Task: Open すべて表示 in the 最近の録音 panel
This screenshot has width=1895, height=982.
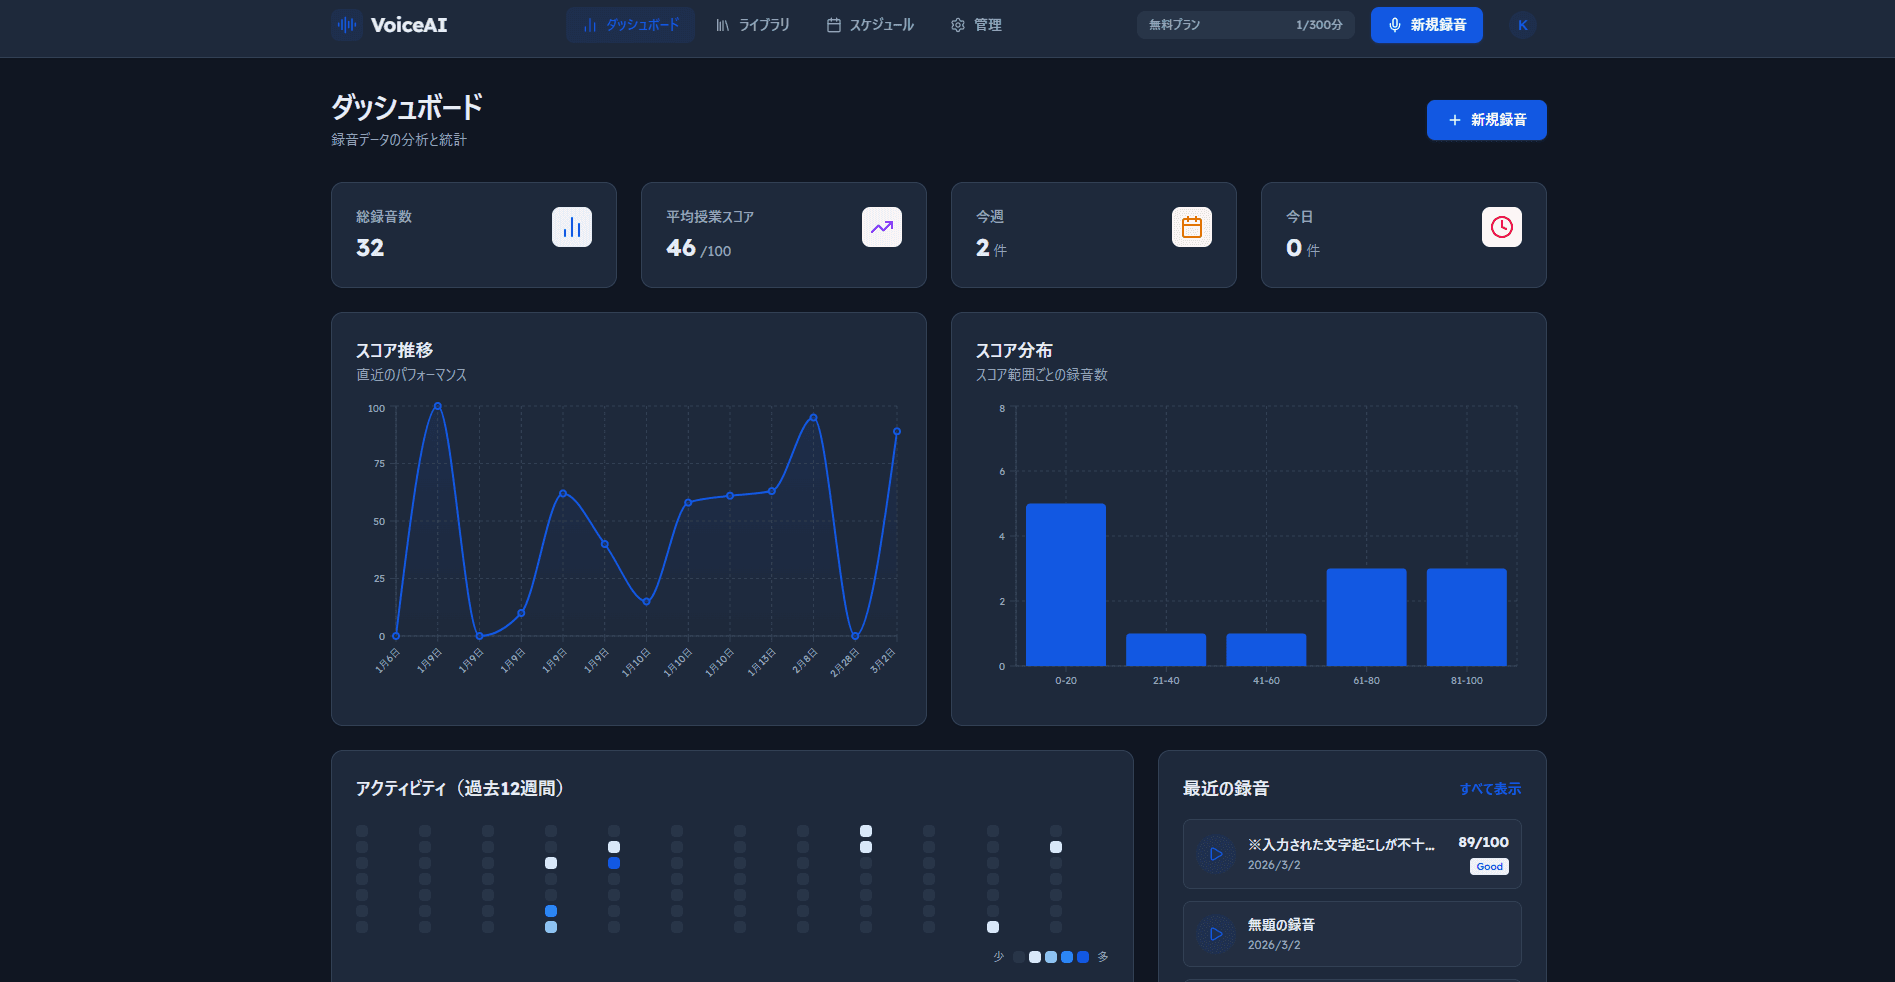Action: tap(1489, 789)
